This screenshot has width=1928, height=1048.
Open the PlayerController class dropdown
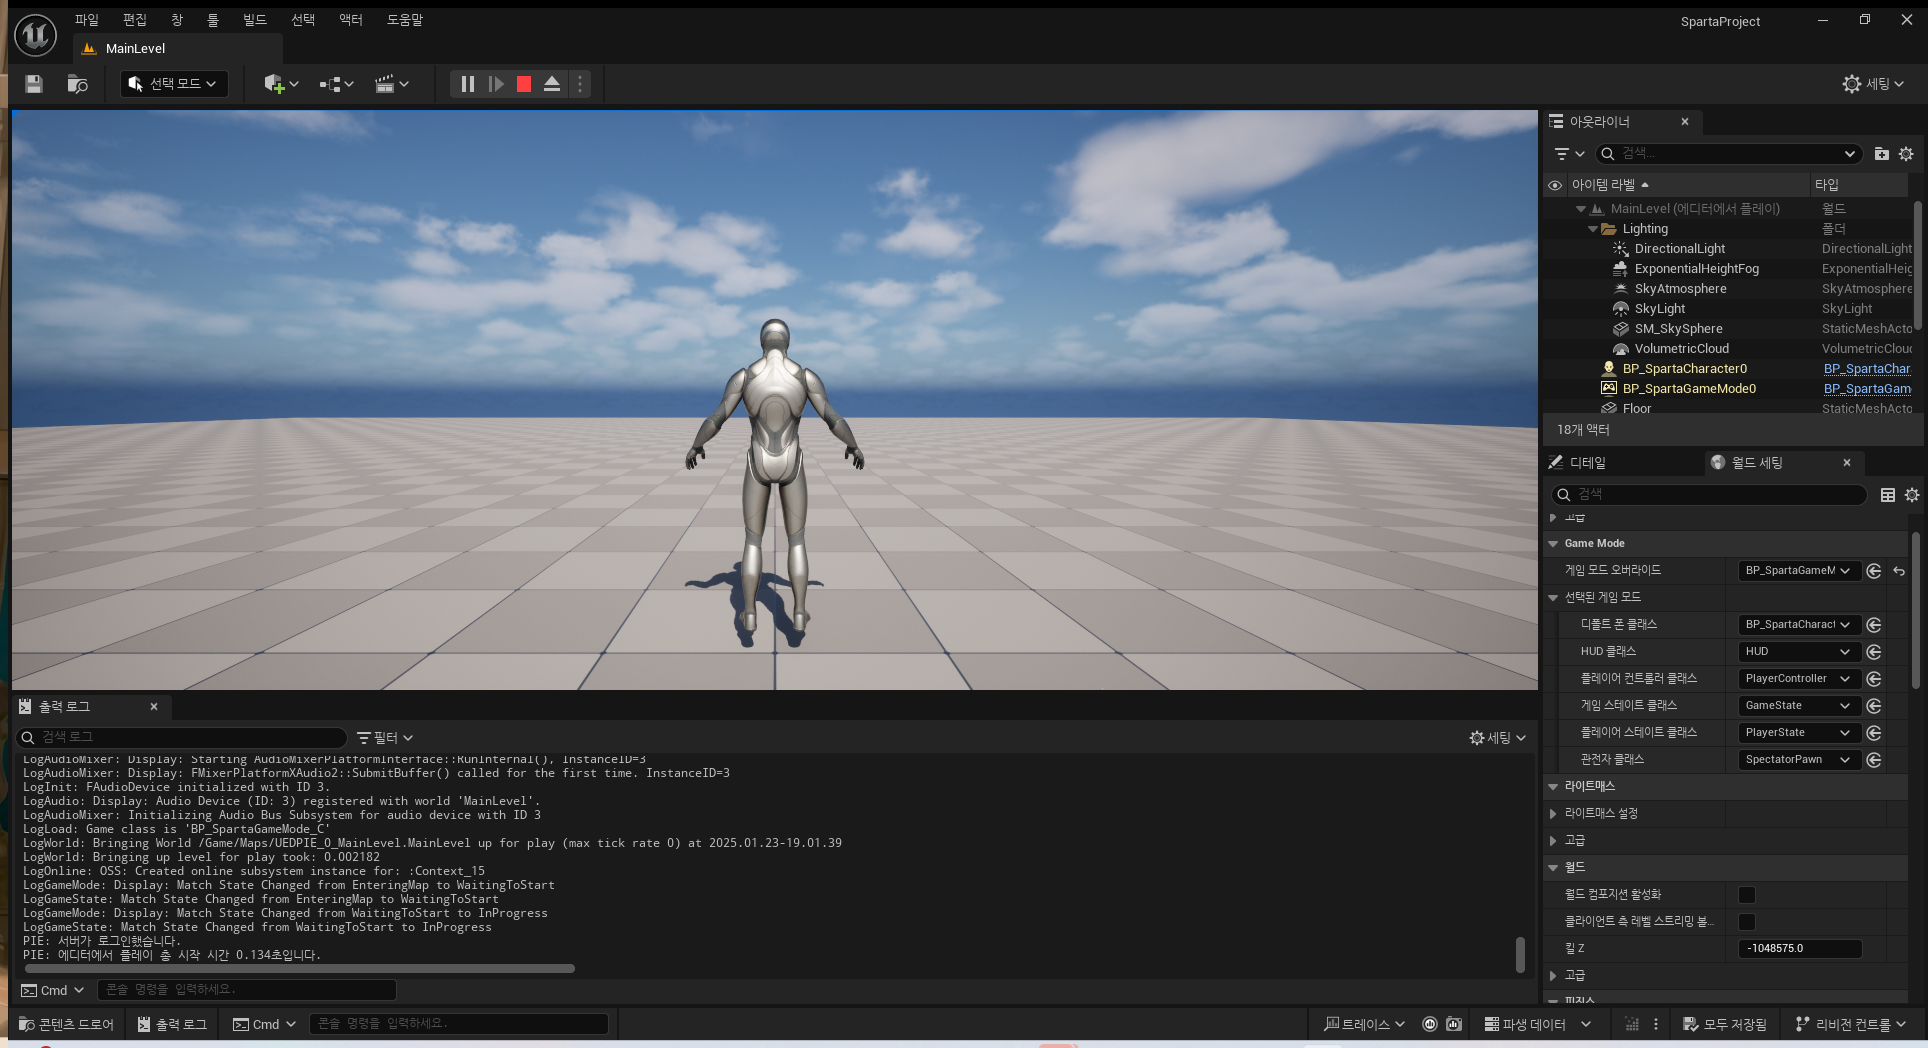coord(1798,679)
